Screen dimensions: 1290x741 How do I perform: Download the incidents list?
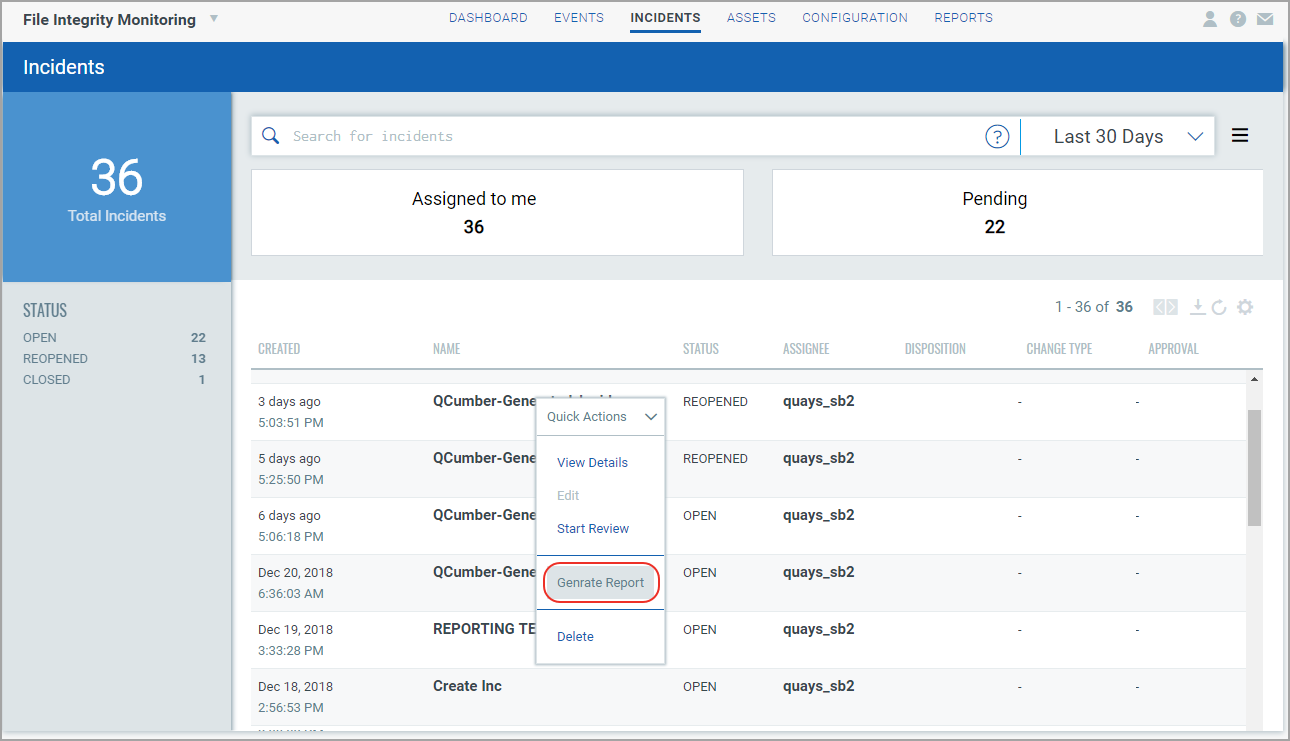[1197, 307]
